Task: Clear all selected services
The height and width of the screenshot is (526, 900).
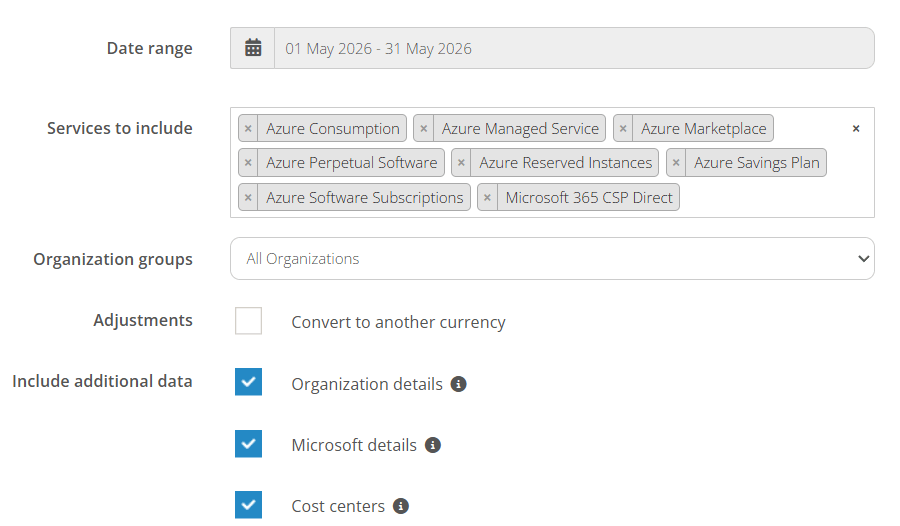Action: coord(856,129)
